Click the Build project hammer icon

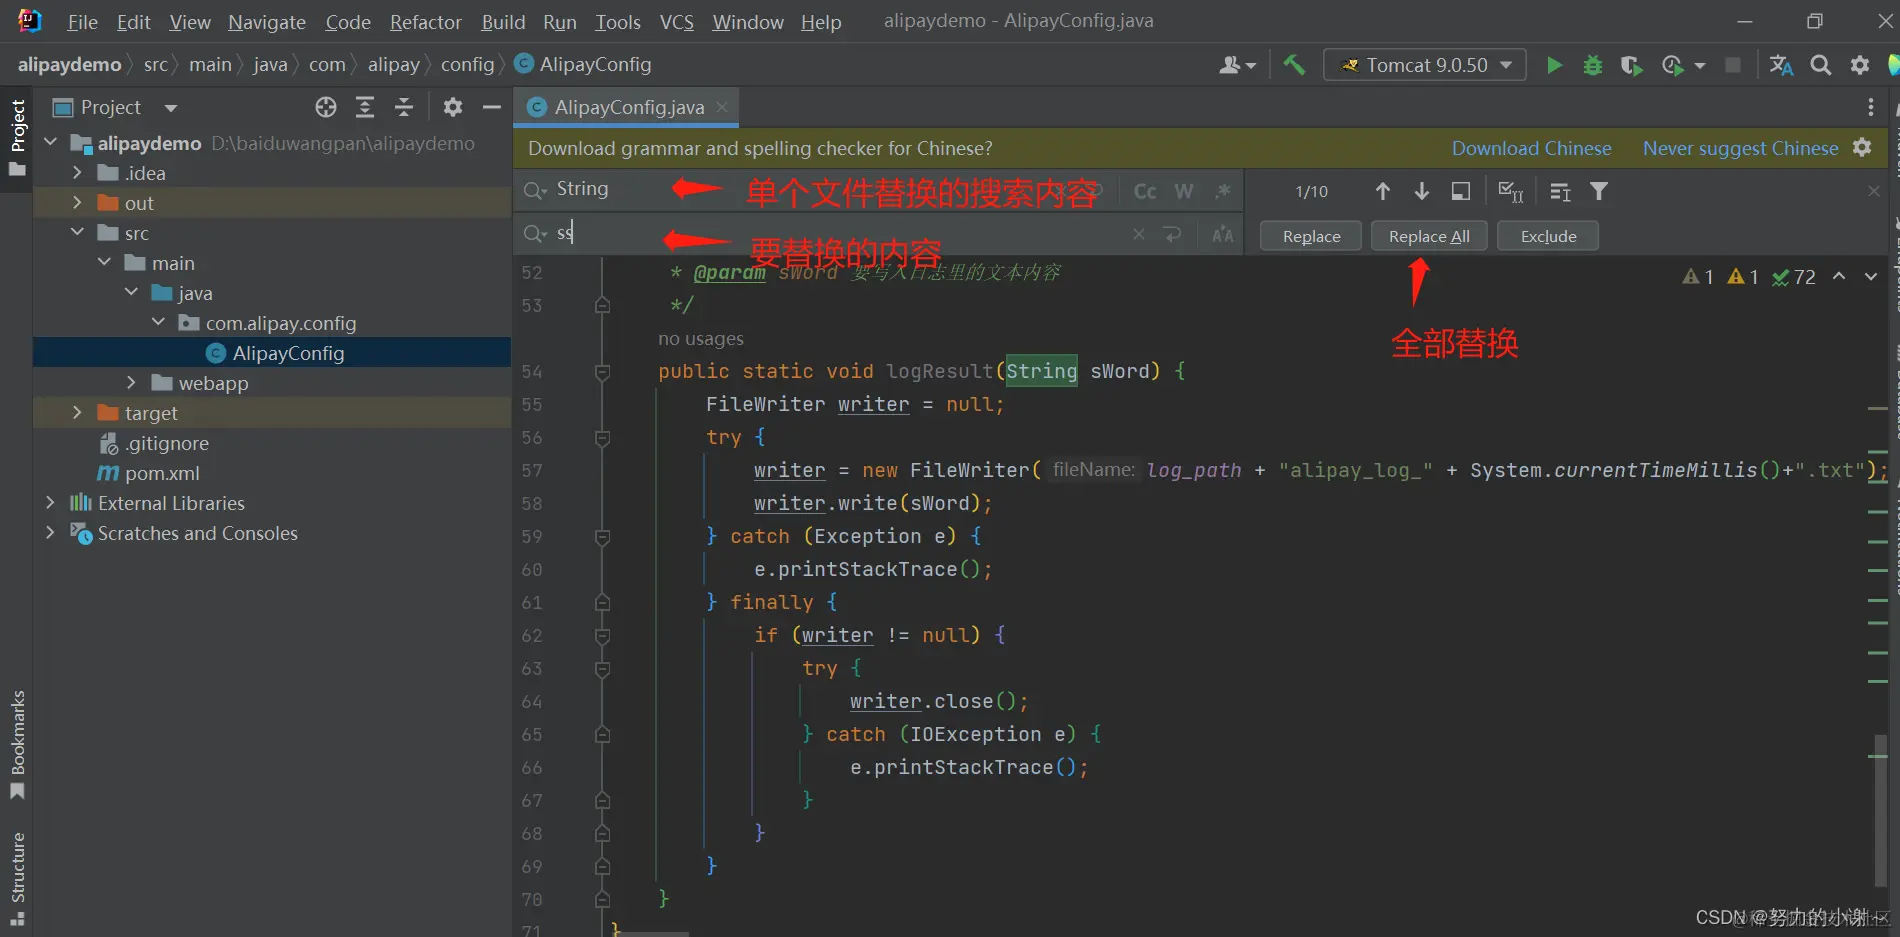1294,65
